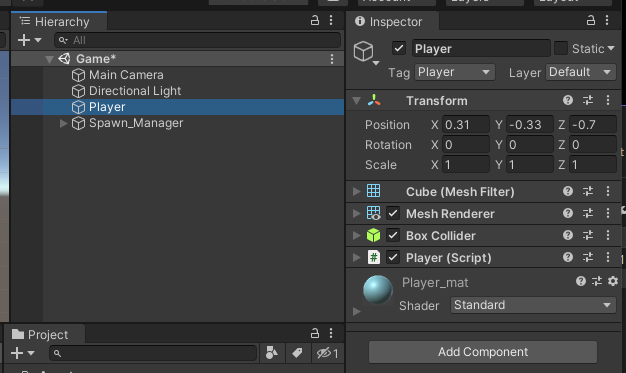Expand the Mesh Renderer component
This screenshot has width=626, height=373.
click(x=357, y=213)
